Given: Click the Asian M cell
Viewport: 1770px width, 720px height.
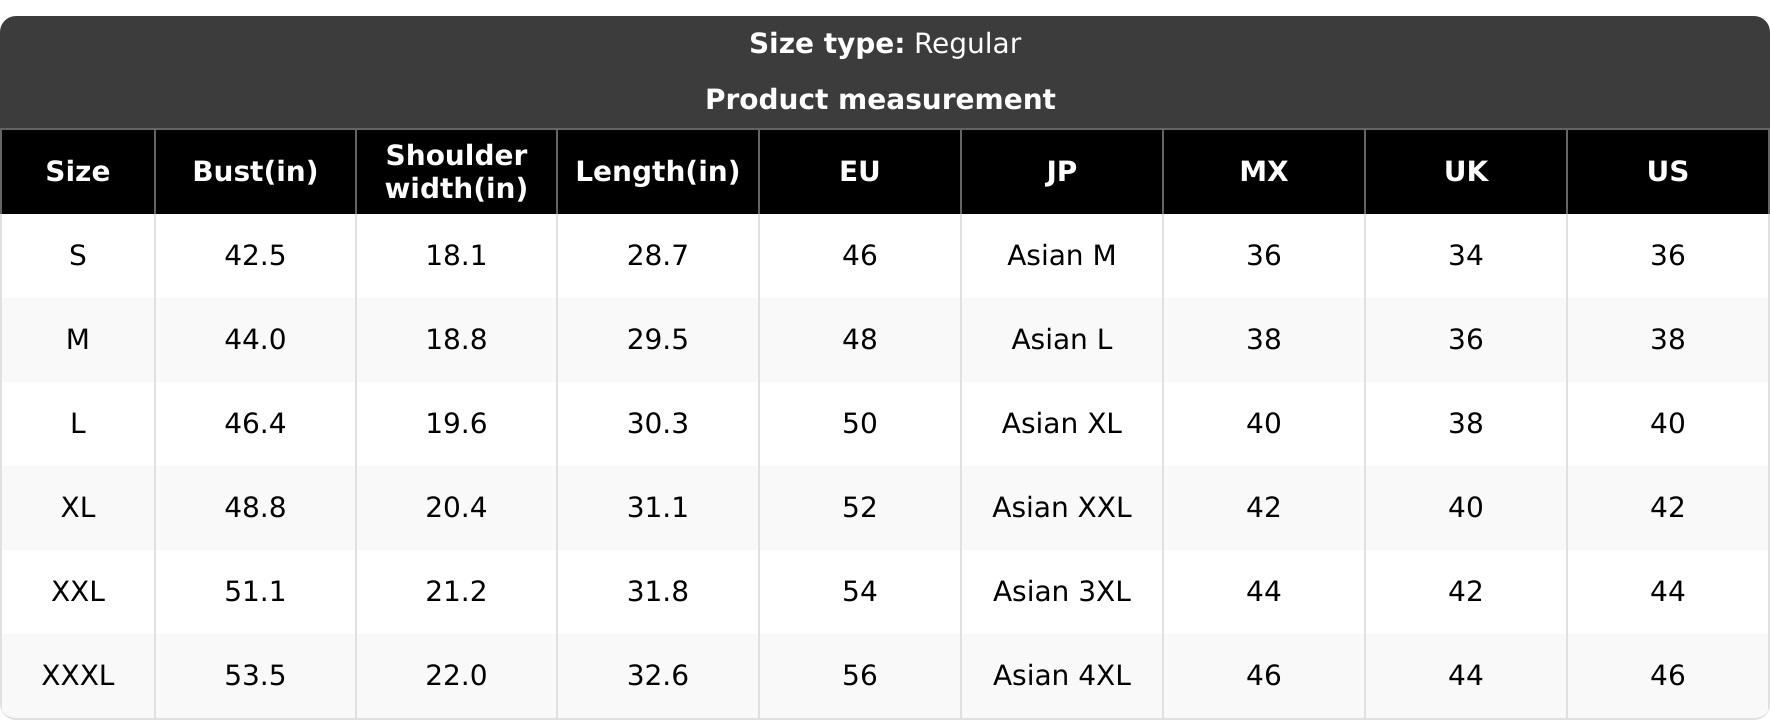Looking at the screenshot, I should [1062, 256].
